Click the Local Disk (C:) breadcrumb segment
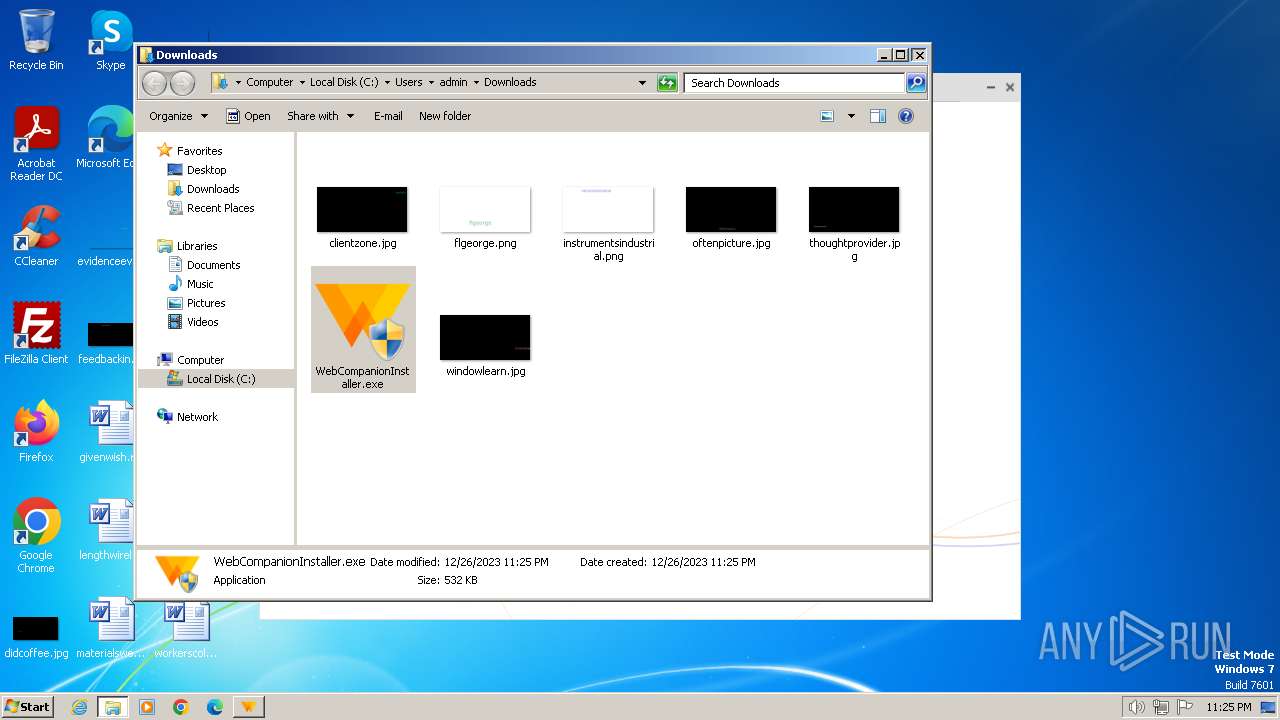1280x720 pixels. coord(344,83)
